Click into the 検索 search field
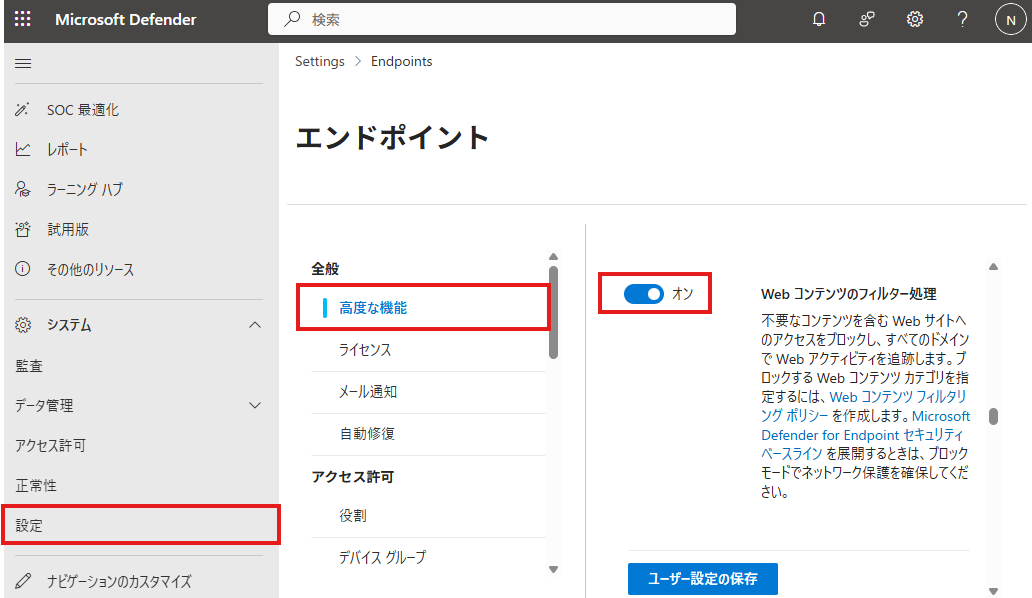 click(502, 19)
